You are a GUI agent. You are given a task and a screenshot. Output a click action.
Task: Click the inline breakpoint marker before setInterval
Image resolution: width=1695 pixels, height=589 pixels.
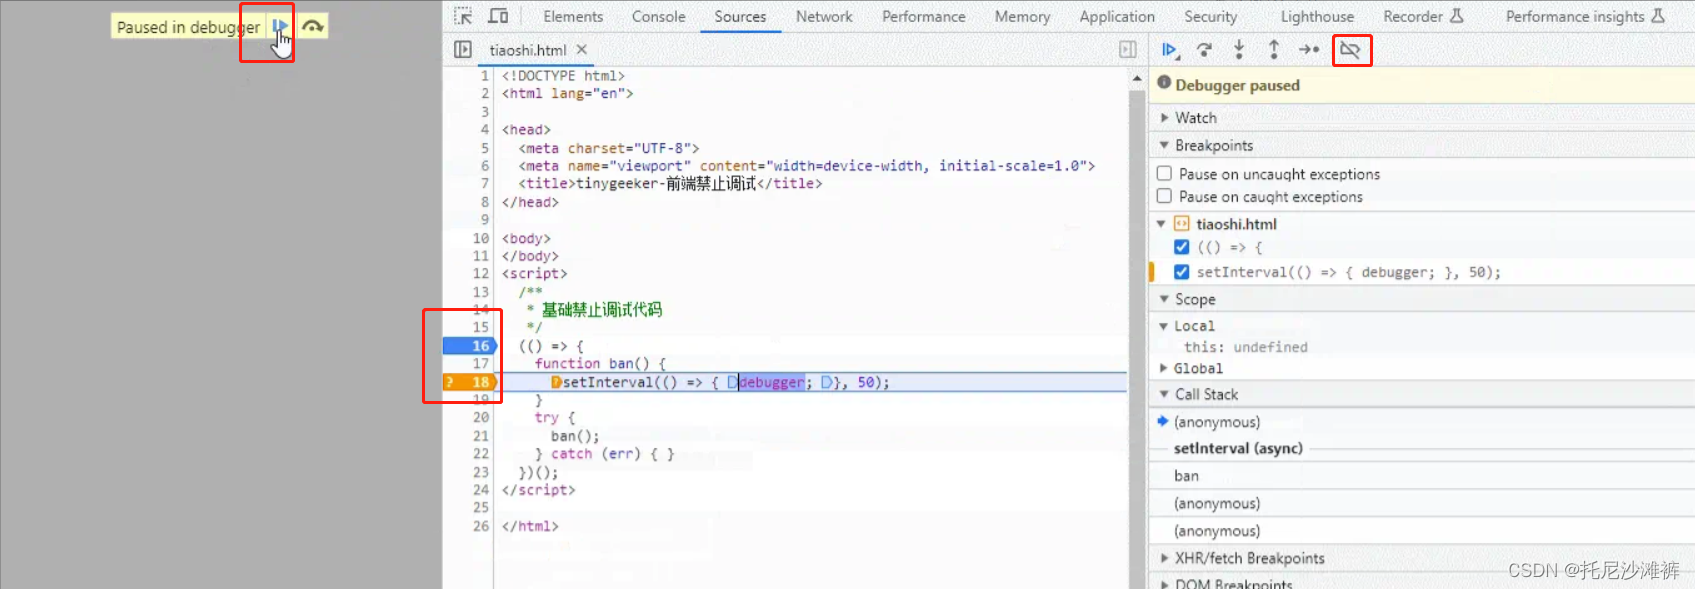(556, 382)
